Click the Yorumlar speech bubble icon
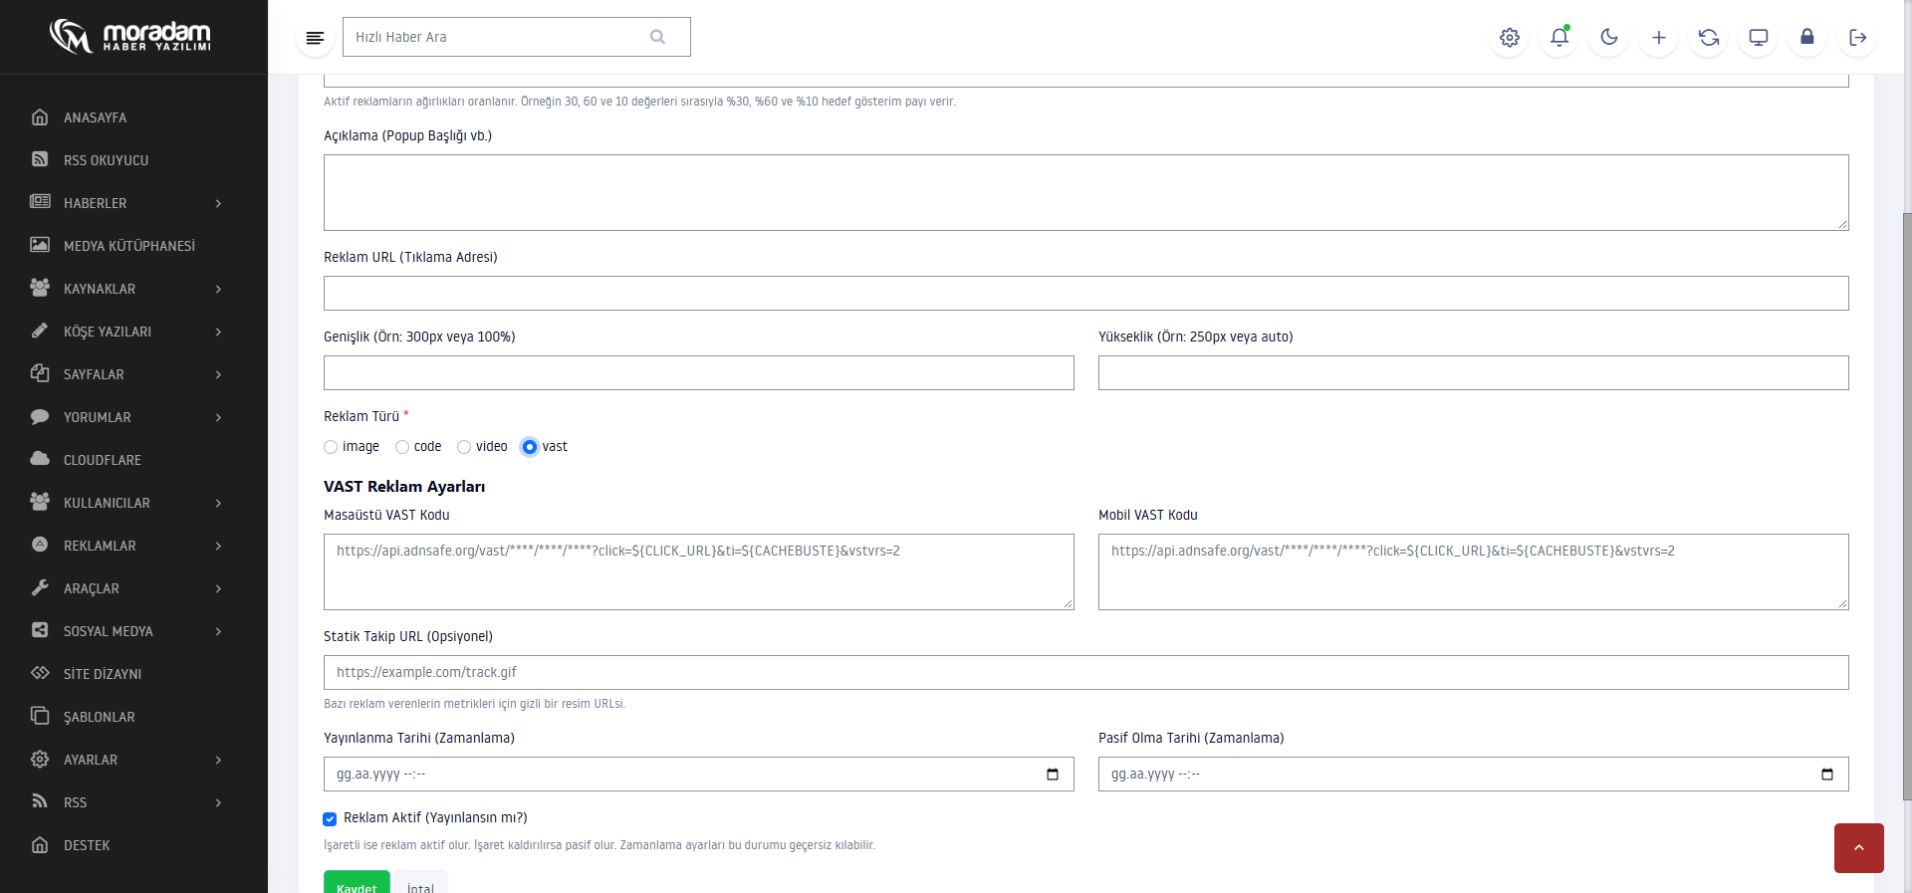The width and height of the screenshot is (1912, 893). pyautogui.click(x=40, y=417)
